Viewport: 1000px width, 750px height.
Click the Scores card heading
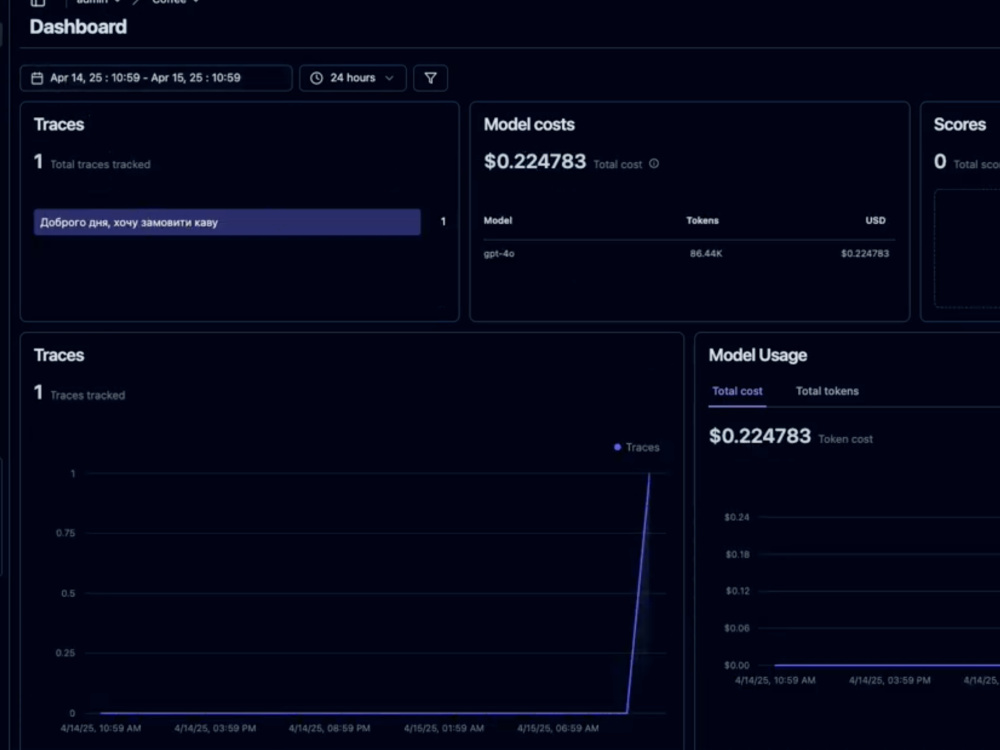click(x=960, y=124)
